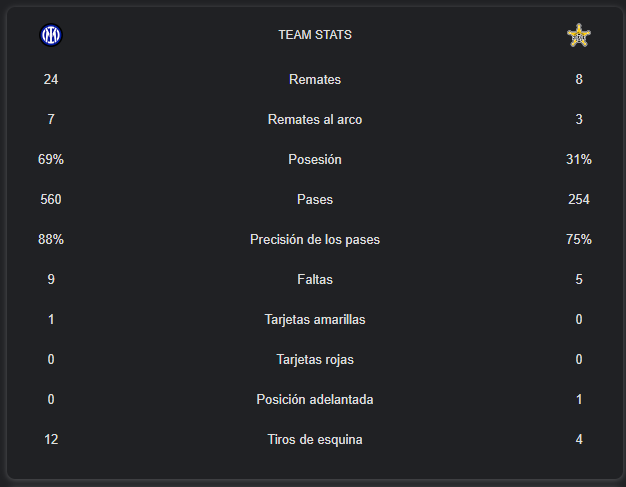Viewport: 626px width, 487px height.
Task: Click the Posición adelantada label
Action: [315, 399]
